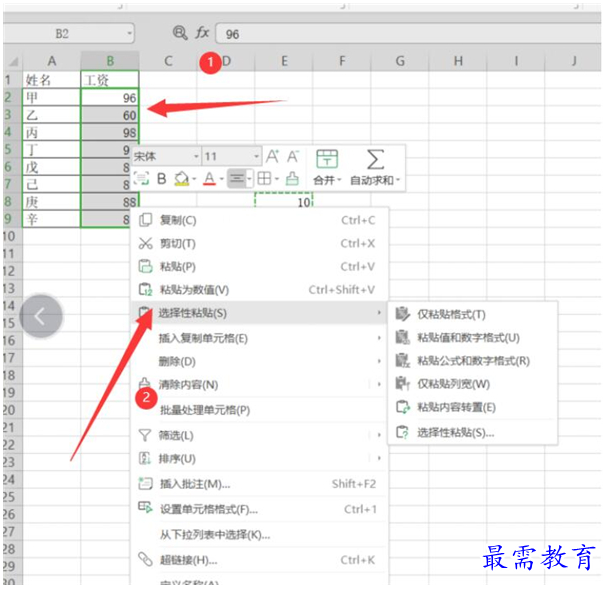Open the font color dropdown arrow

[x=221, y=179]
